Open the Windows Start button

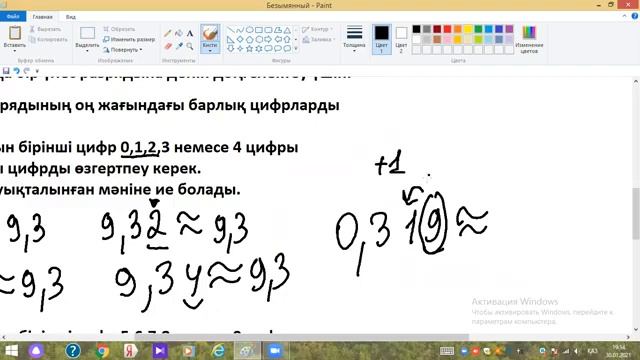(x=11, y=351)
